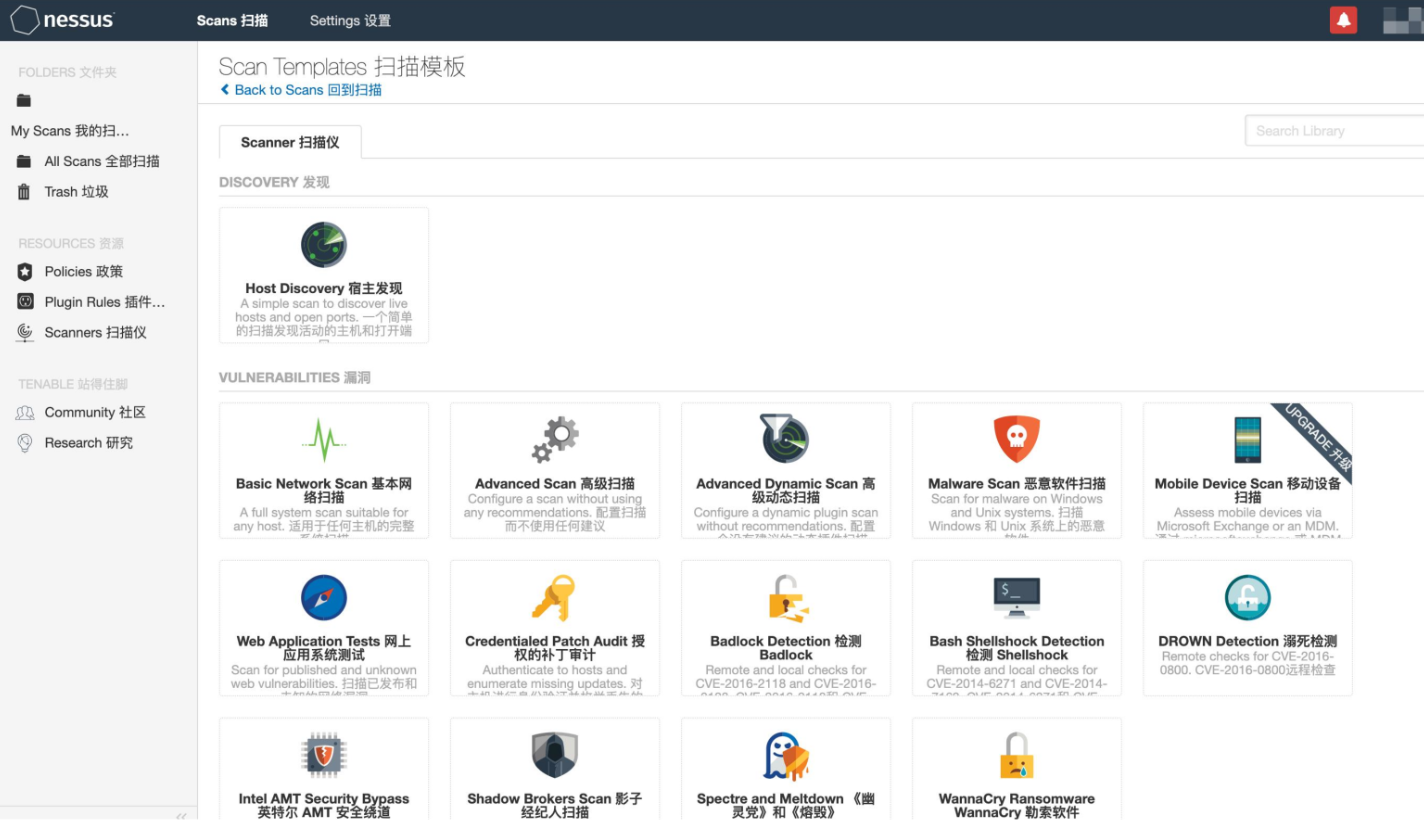Viewport: 1424px width, 838px height.
Task: Select the Basic Network Scan pulse icon
Action: 323,440
